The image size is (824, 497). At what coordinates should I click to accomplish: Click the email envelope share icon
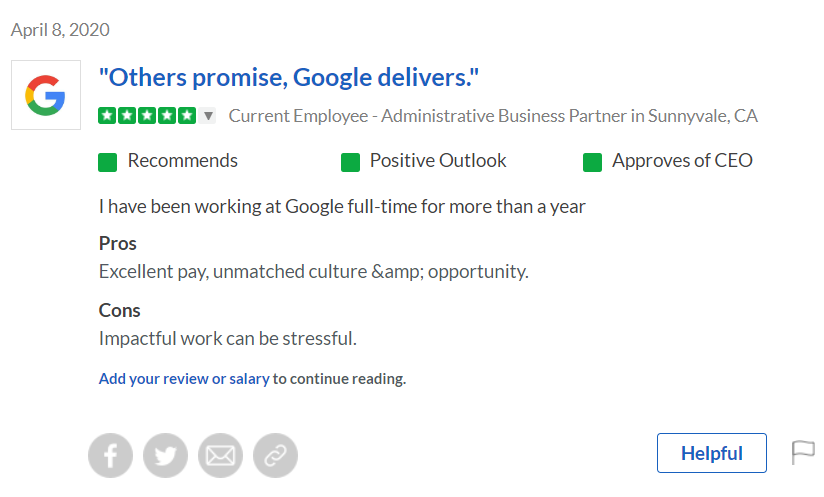[221, 456]
